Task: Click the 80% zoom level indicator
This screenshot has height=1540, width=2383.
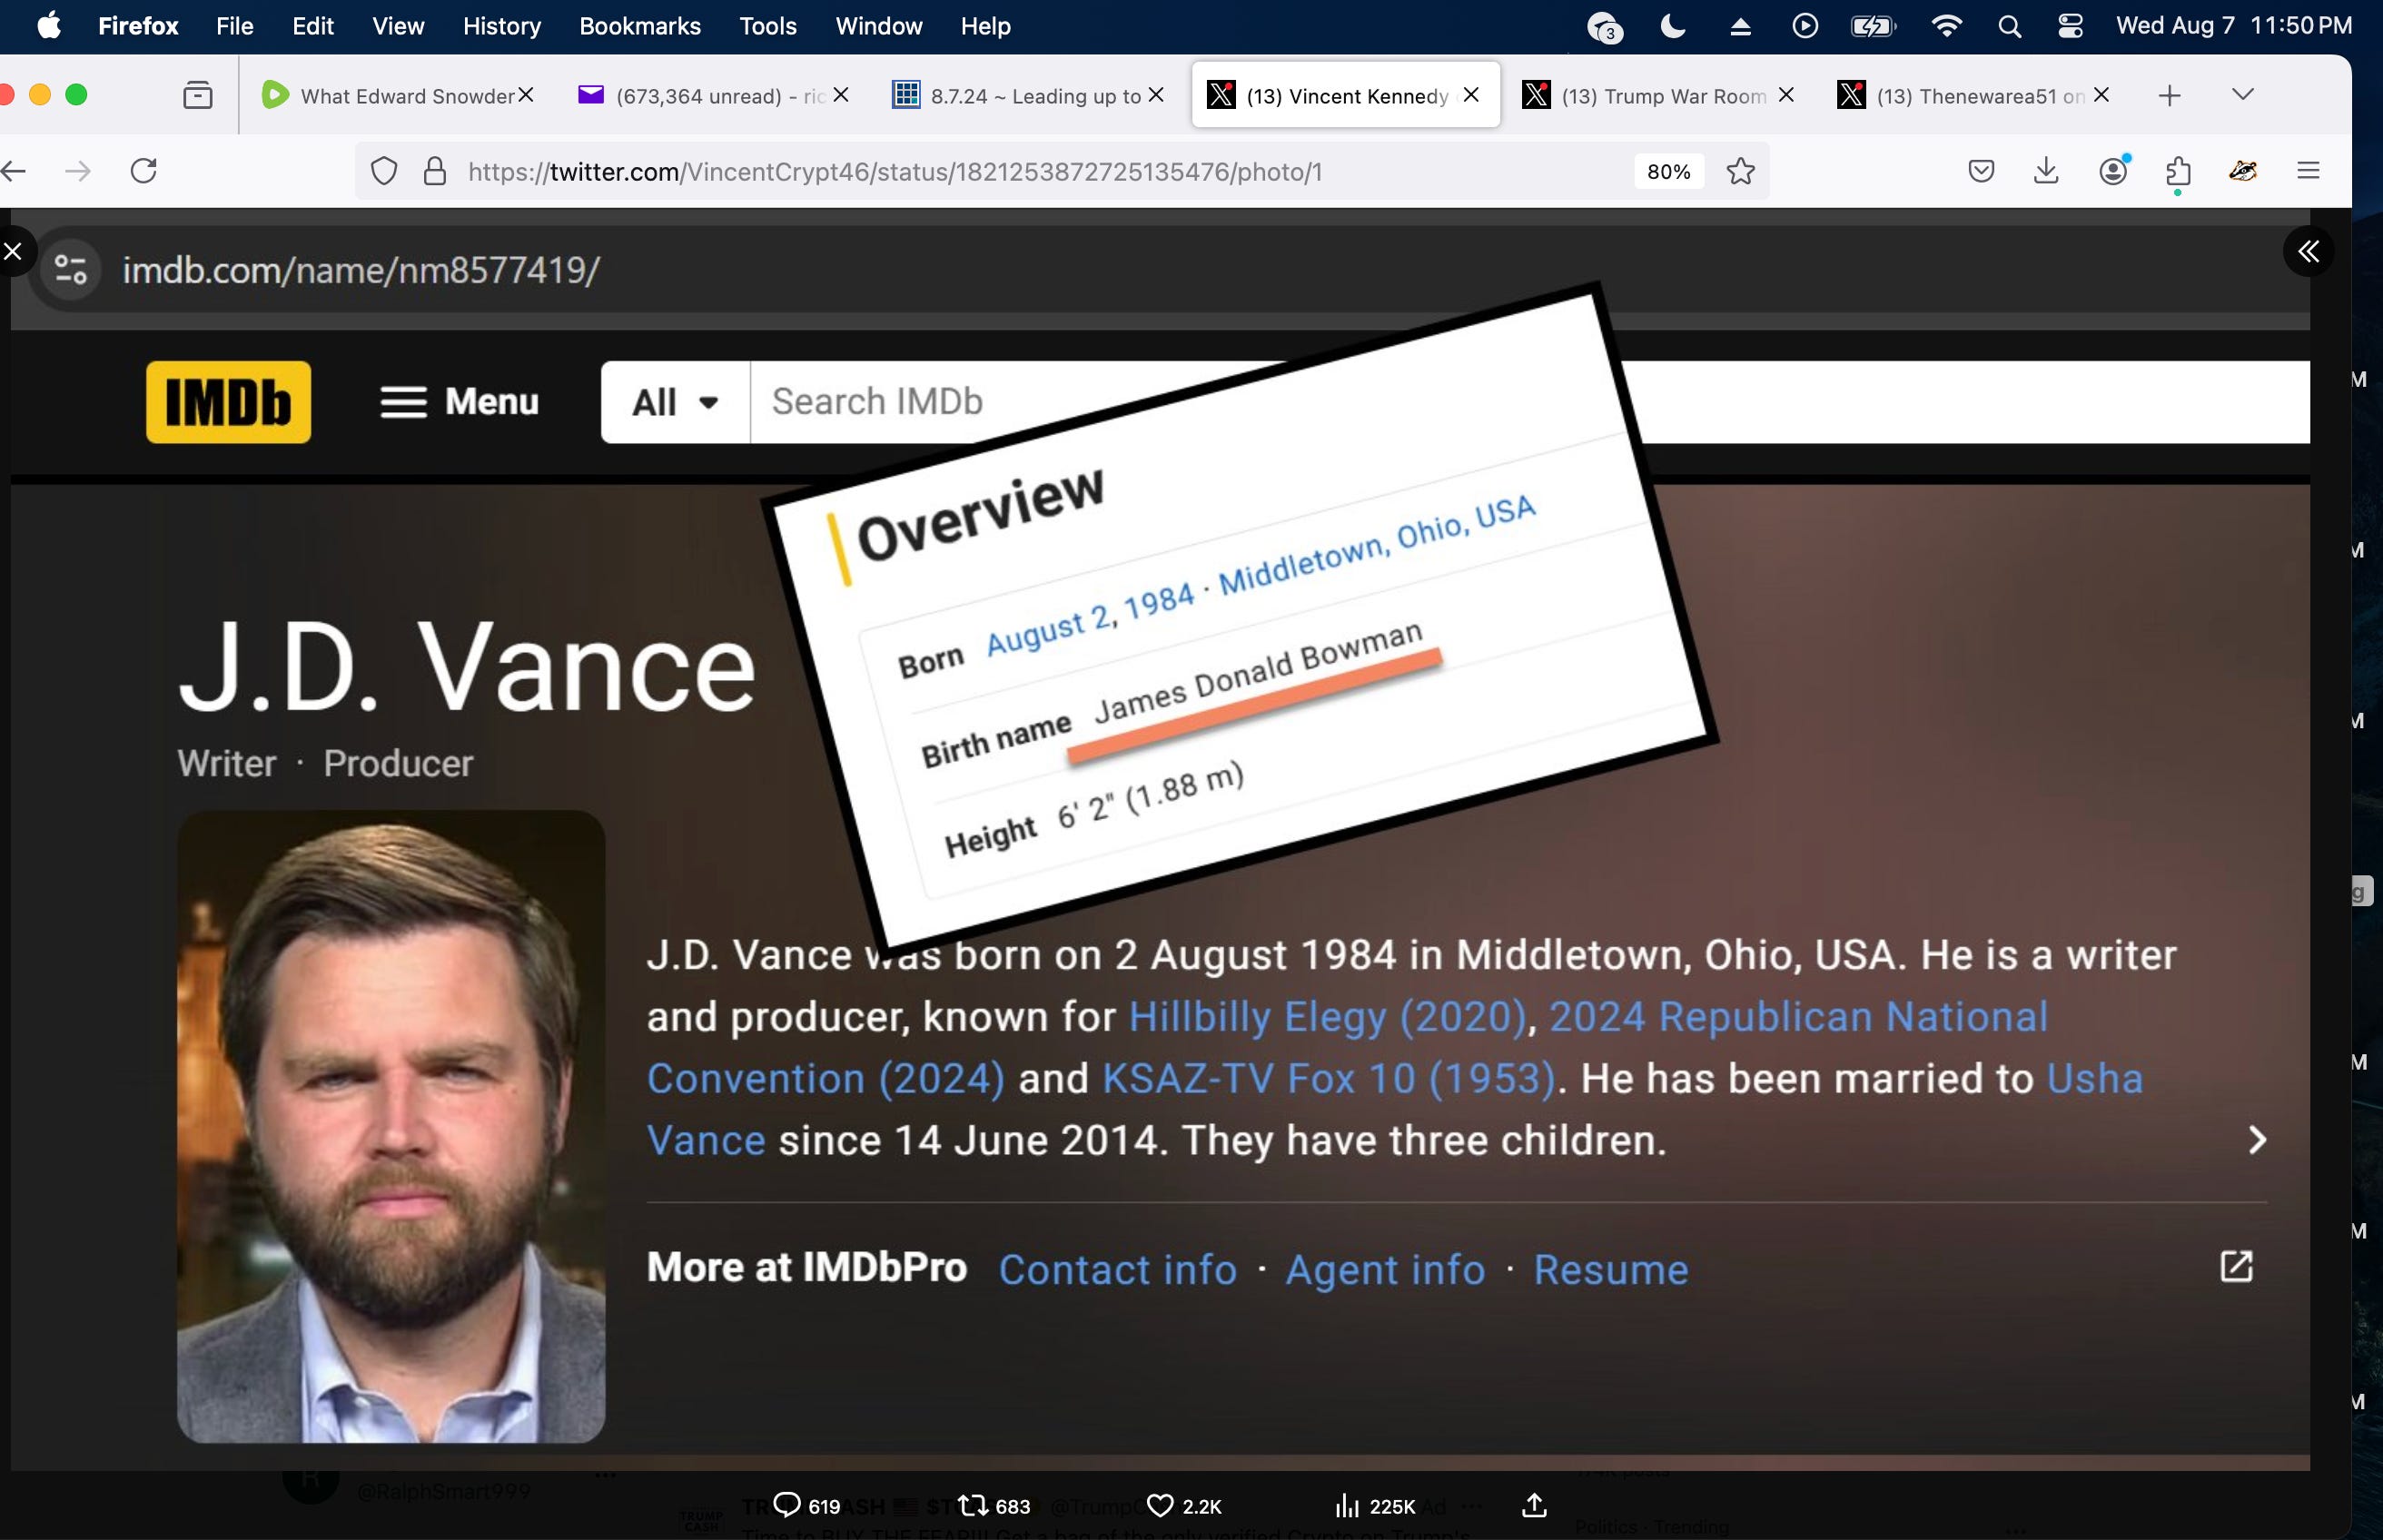Action: point(1668,171)
